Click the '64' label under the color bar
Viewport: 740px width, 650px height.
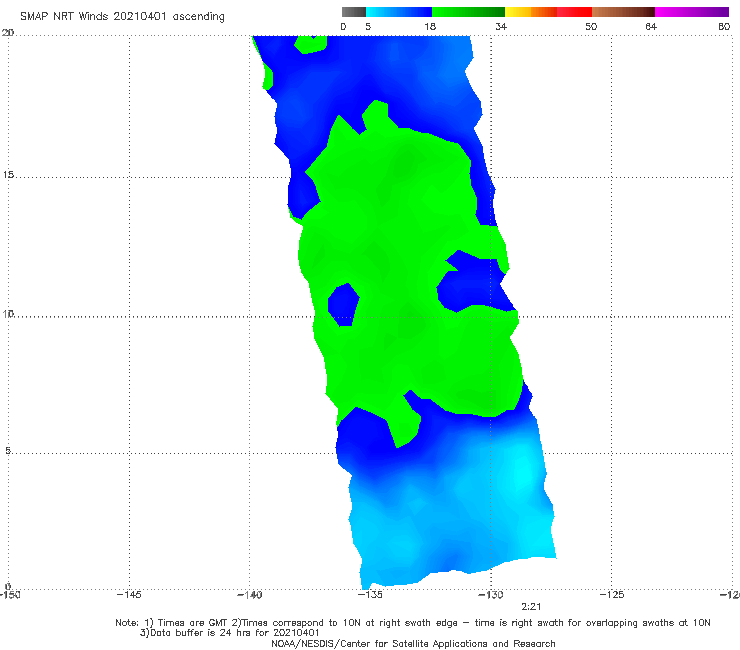(651, 27)
